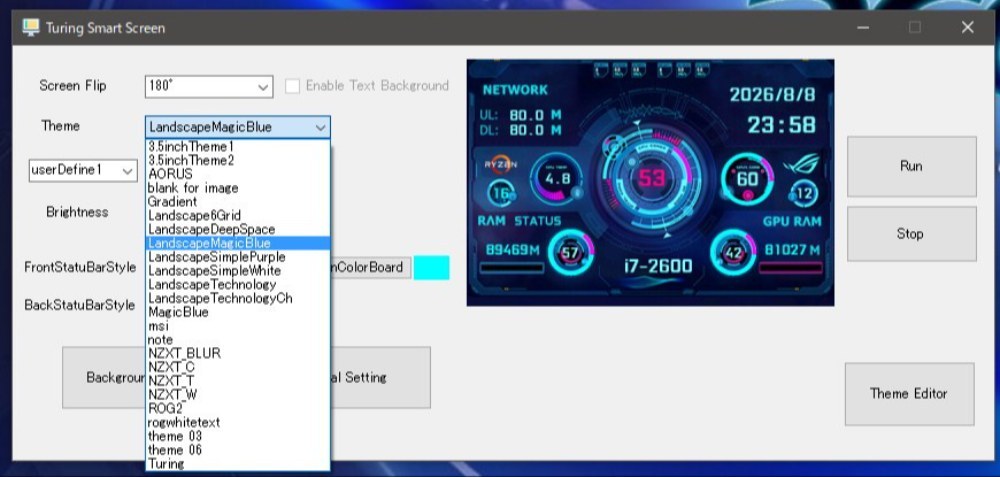
Task: Select the NZXT_W theme
Action: click(x=237, y=395)
